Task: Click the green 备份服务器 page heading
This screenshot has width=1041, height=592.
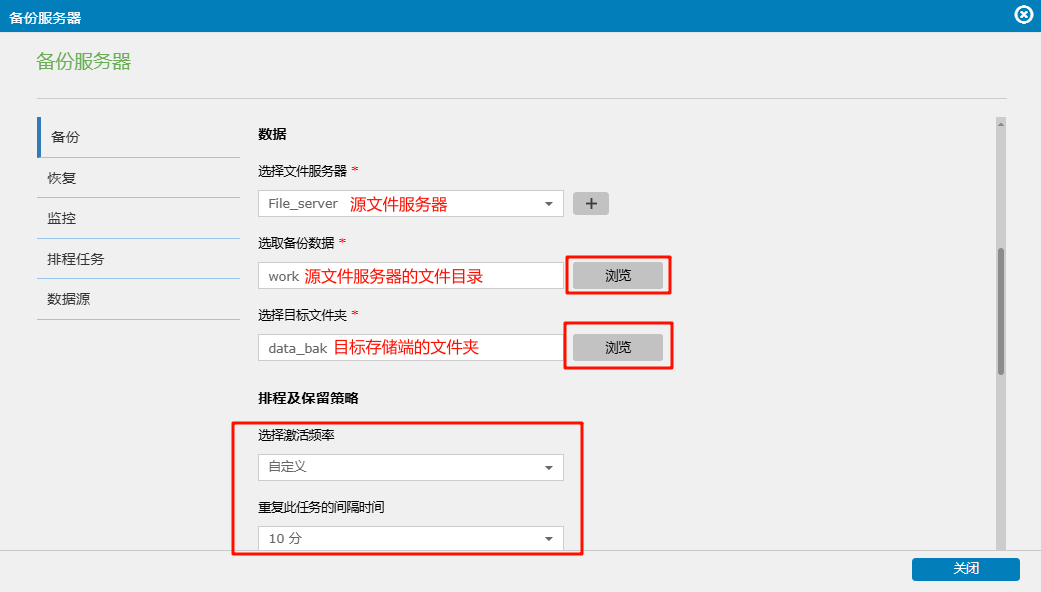Action: [84, 62]
